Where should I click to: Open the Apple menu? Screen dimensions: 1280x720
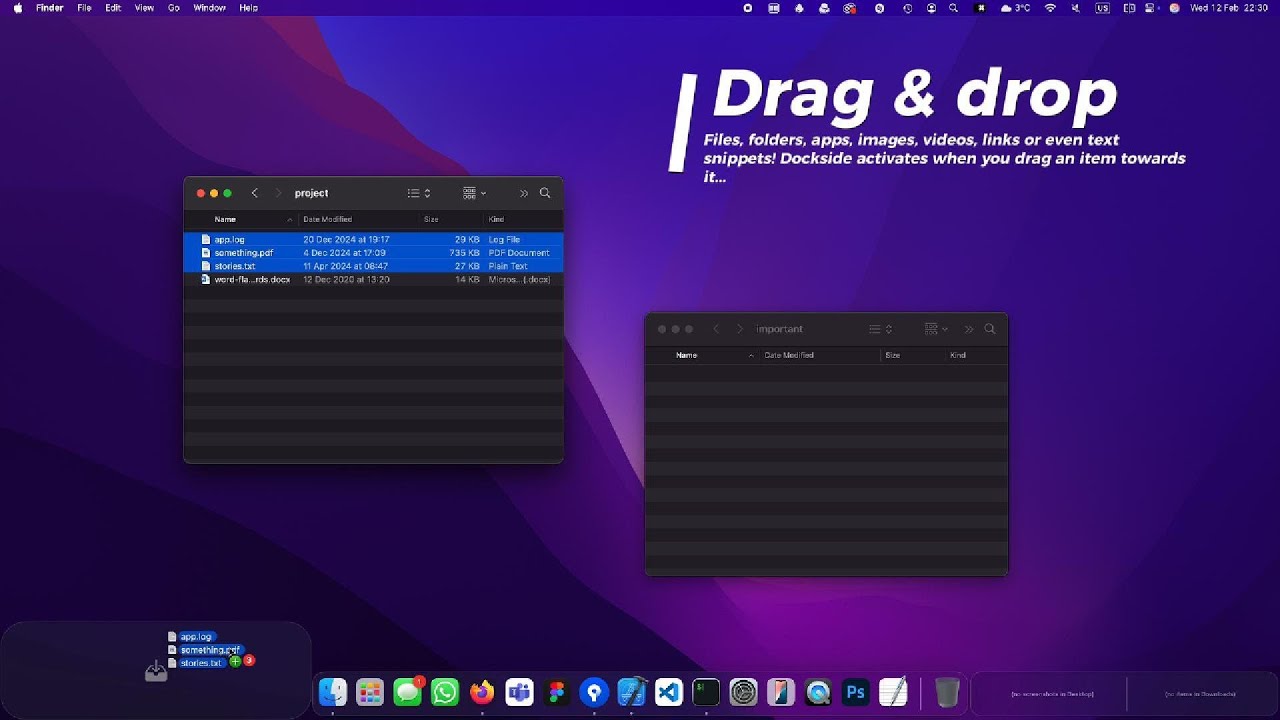click(x=18, y=8)
